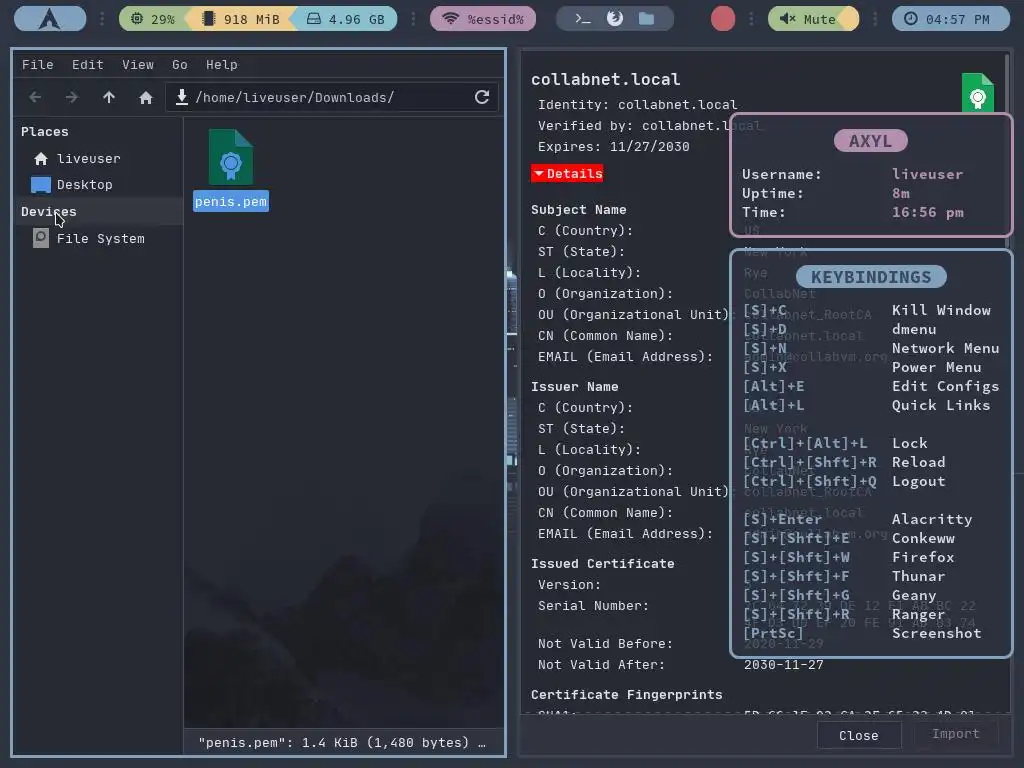Viewport: 1024px width, 768px height.
Task: Reload the current folder
Action: click(x=482, y=97)
